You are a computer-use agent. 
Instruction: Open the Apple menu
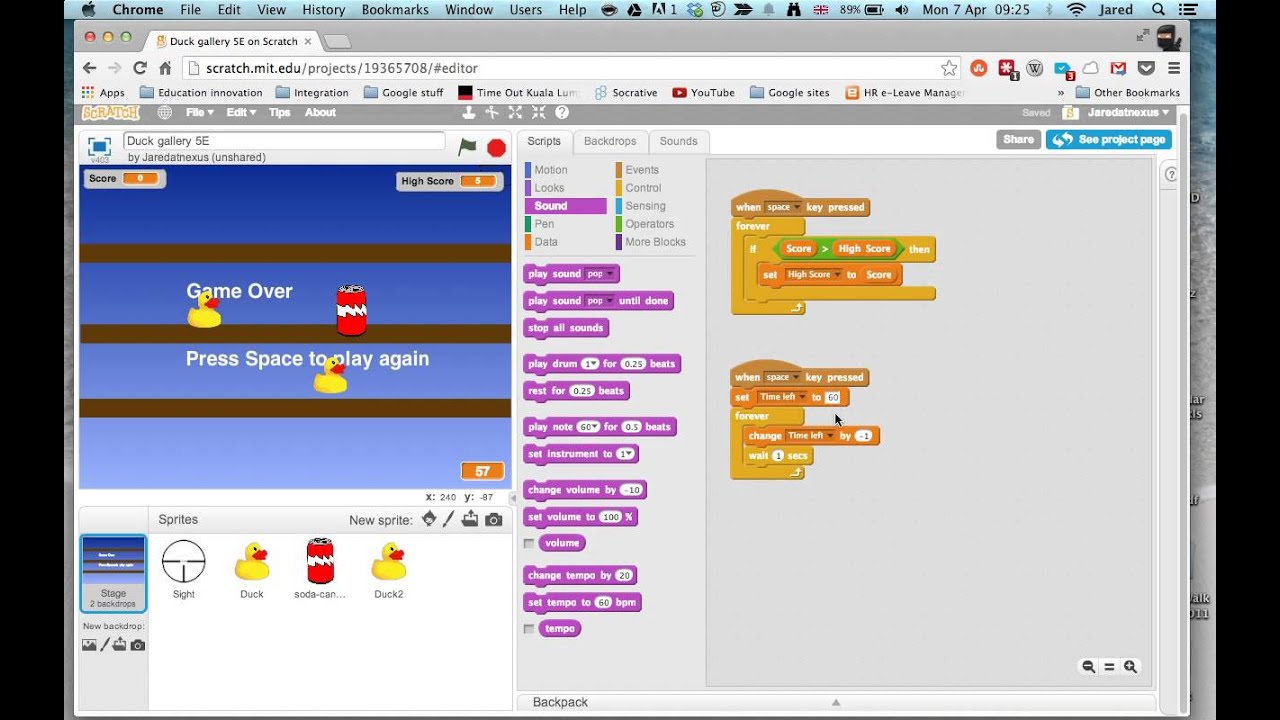pos(88,10)
